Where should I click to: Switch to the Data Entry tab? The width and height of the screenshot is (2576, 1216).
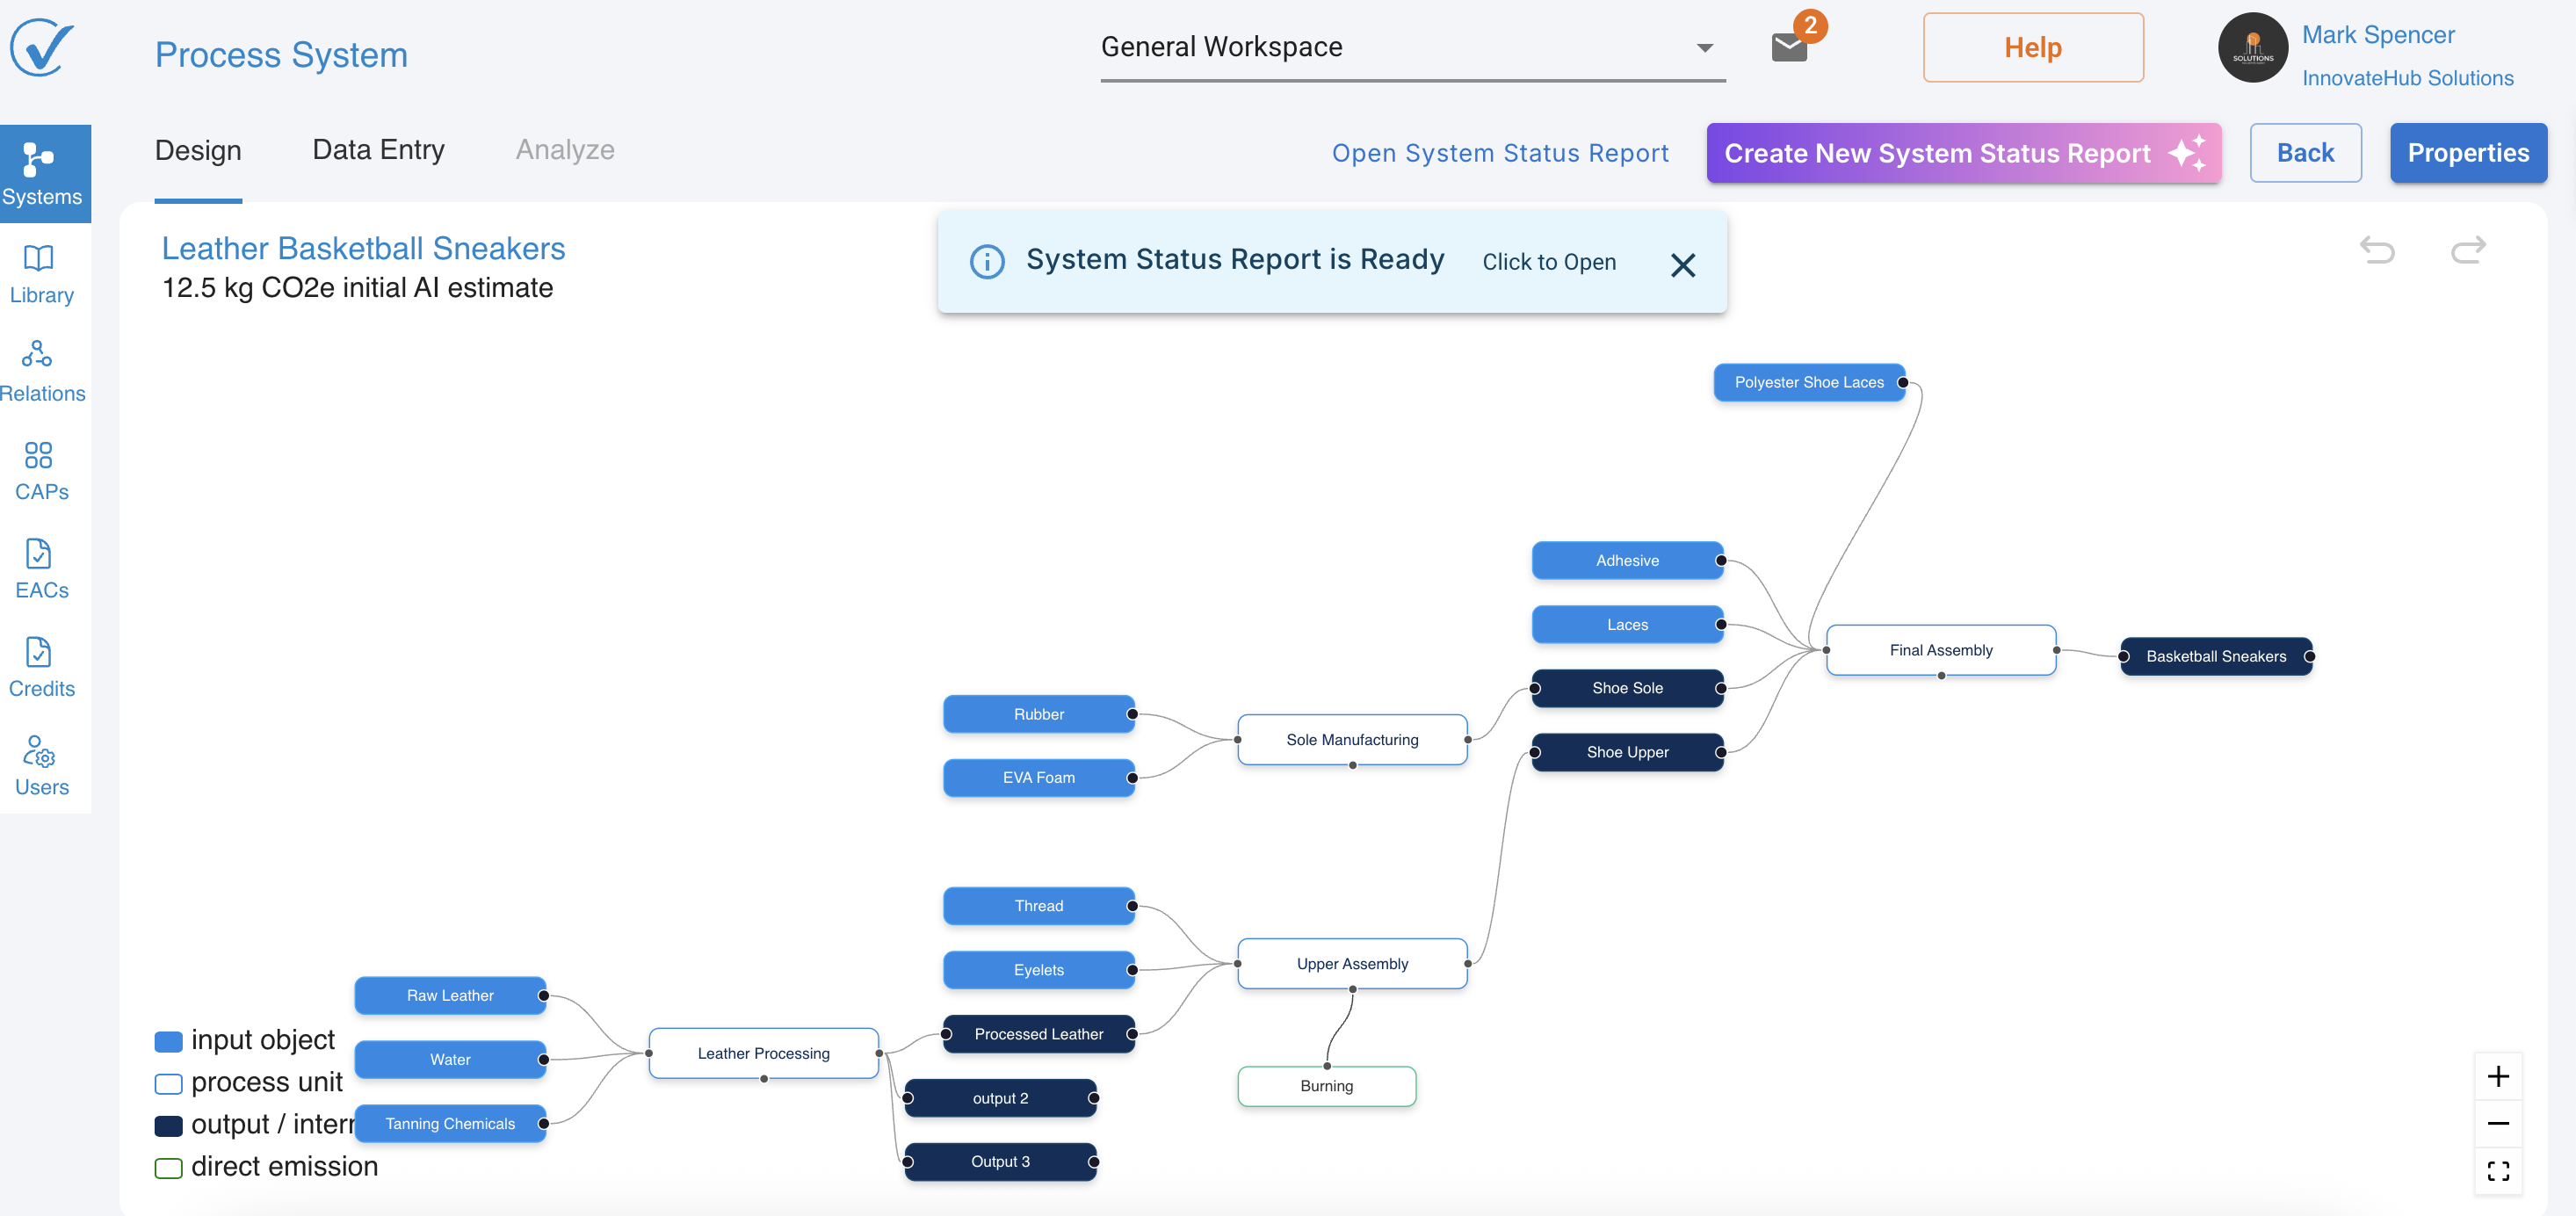378,150
